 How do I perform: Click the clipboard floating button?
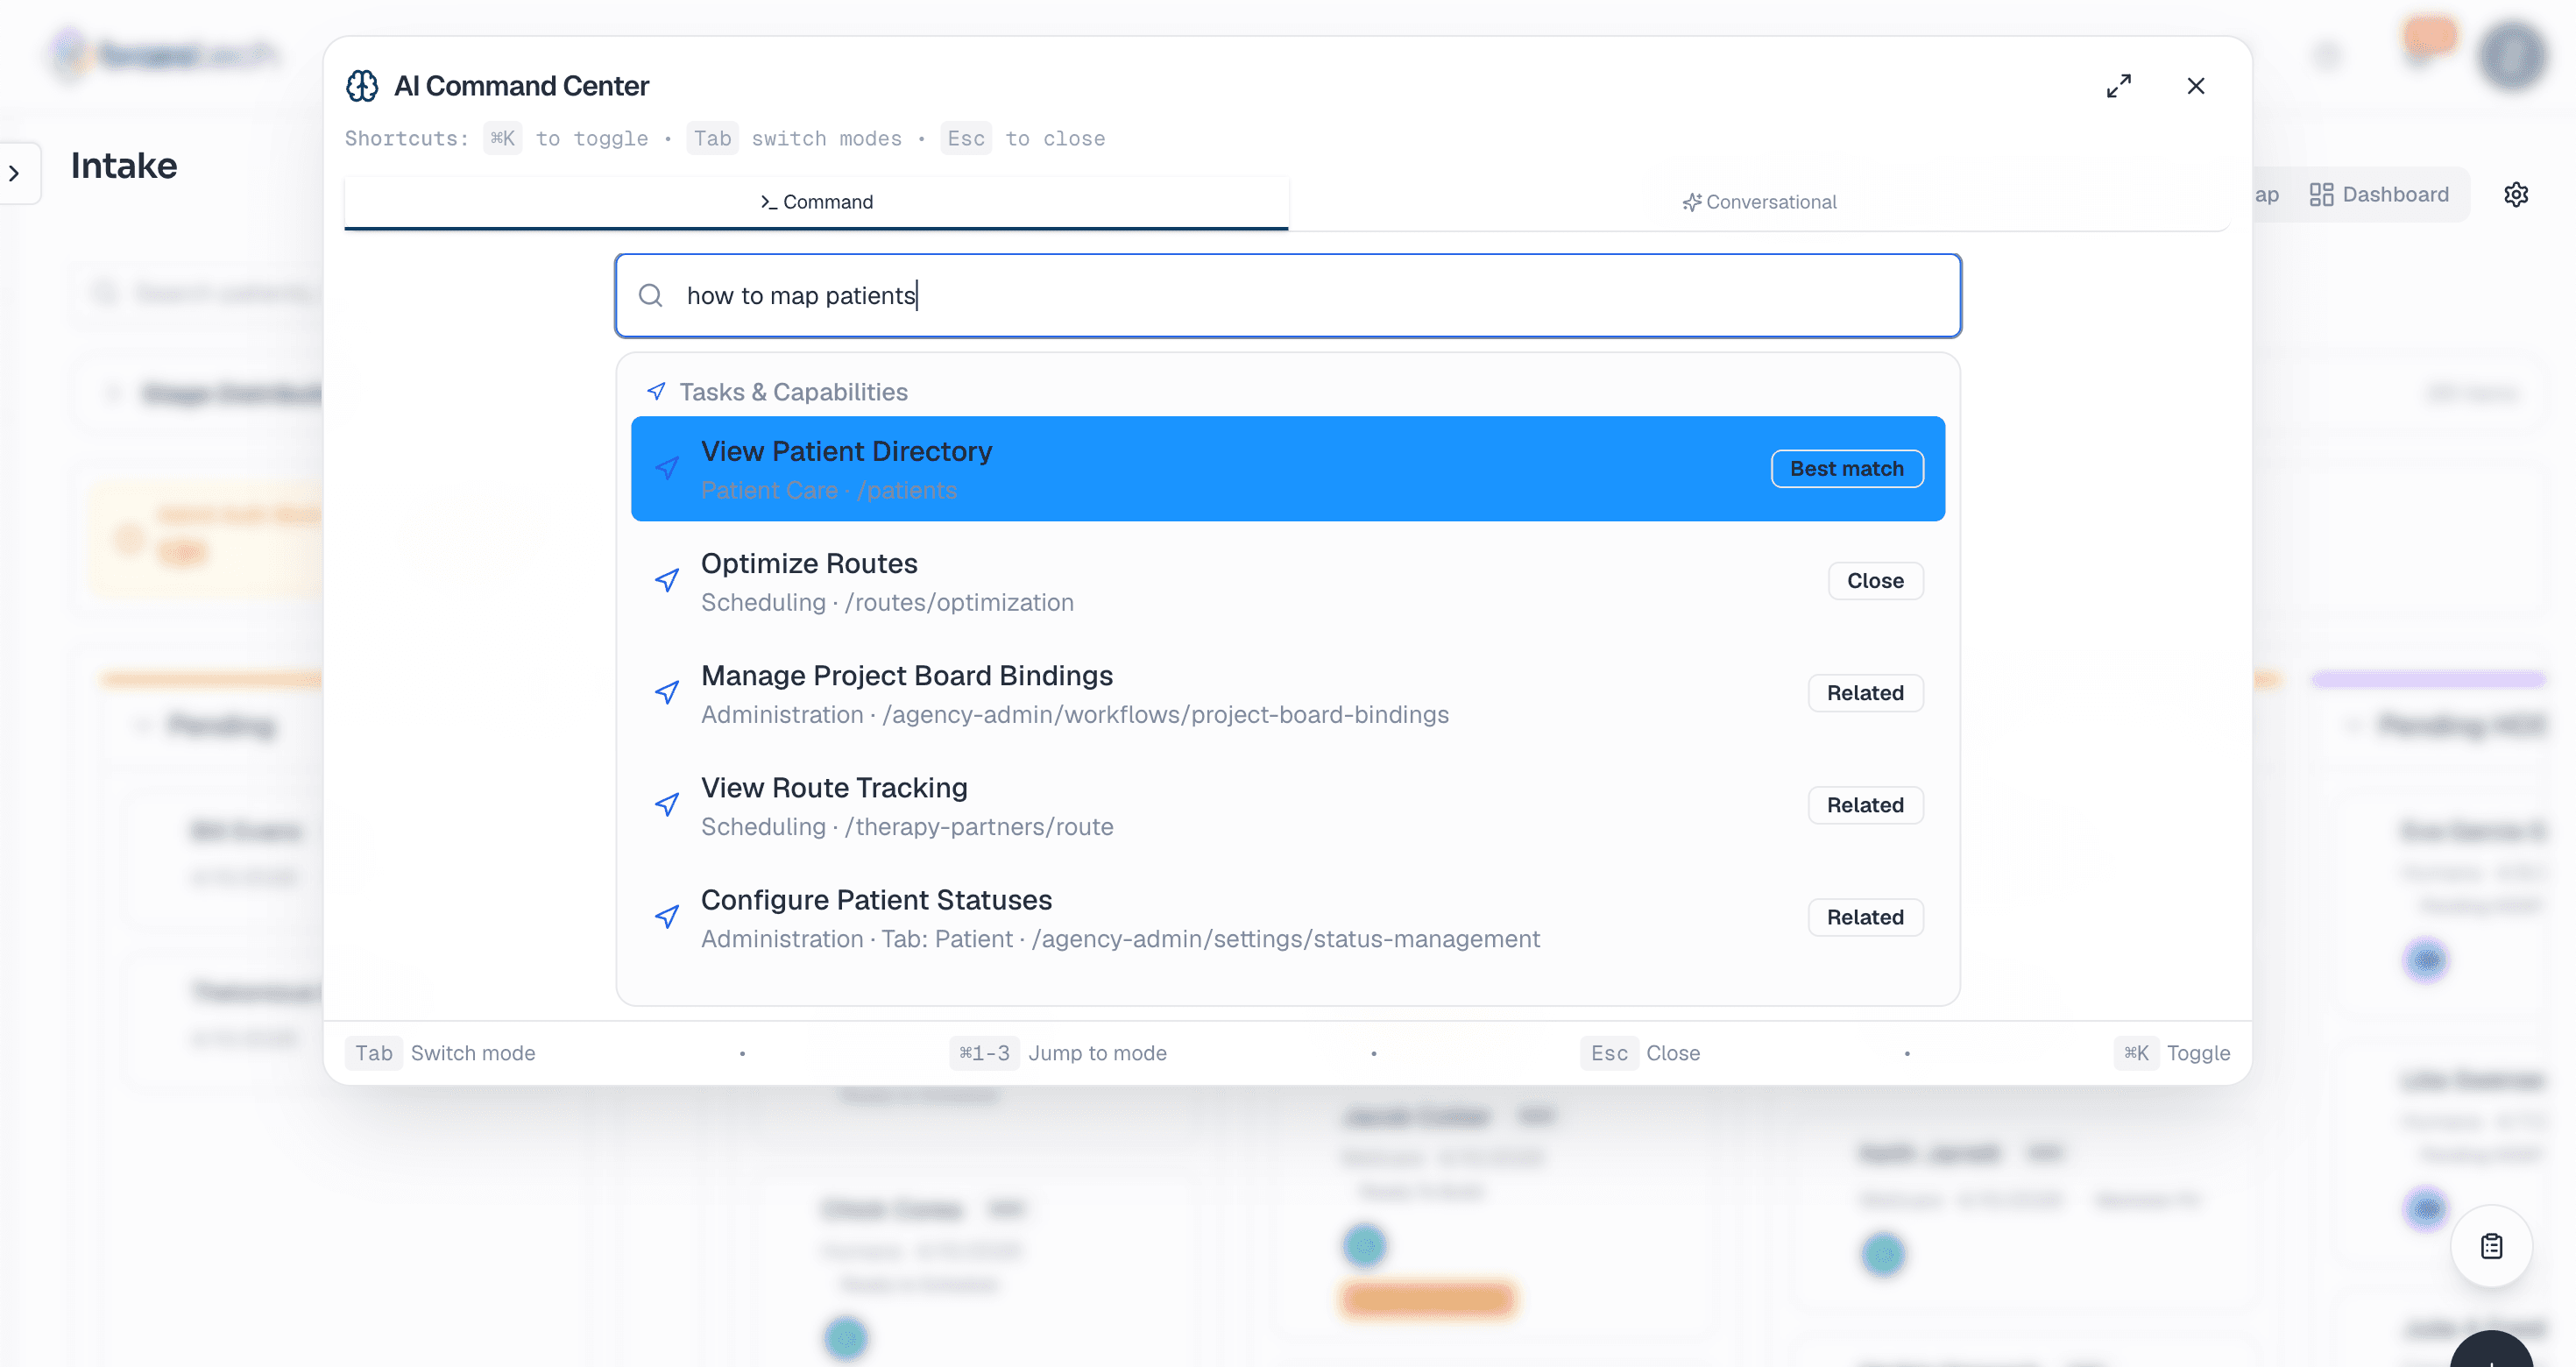[x=2491, y=1246]
